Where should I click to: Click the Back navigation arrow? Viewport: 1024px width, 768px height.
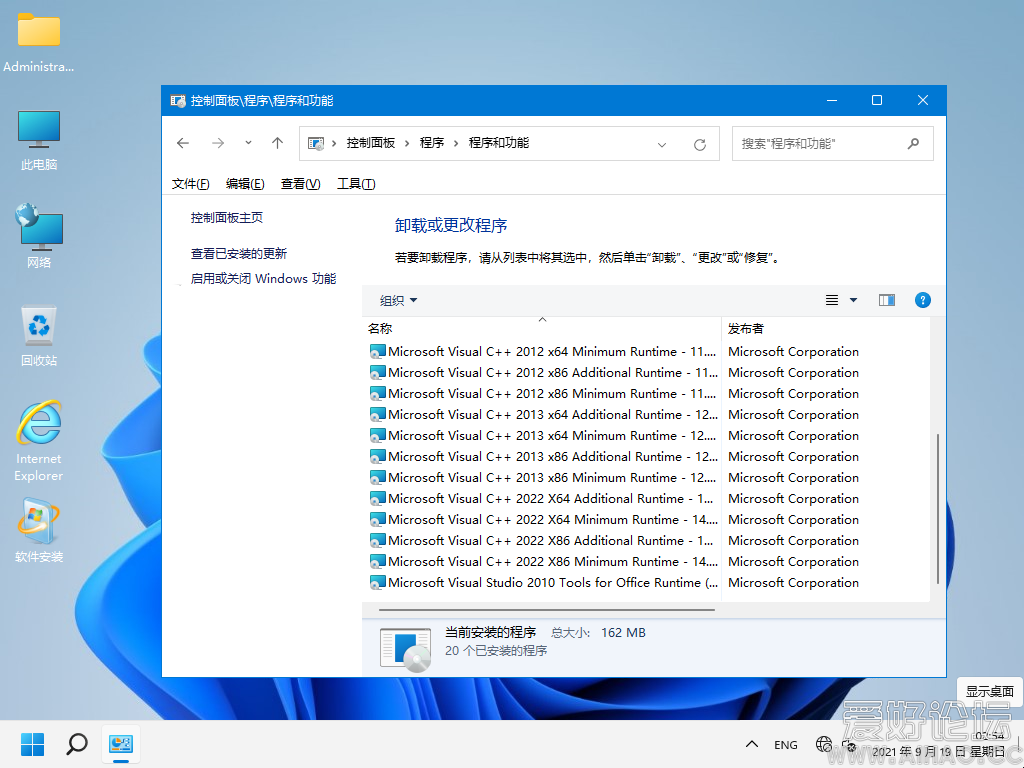183,143
